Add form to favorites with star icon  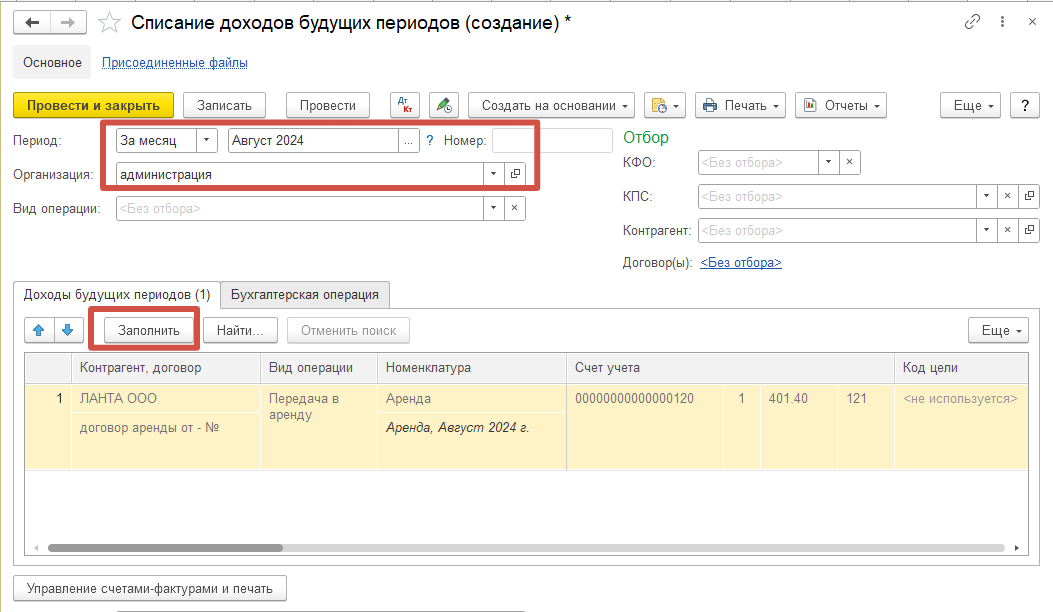point(109,23)
